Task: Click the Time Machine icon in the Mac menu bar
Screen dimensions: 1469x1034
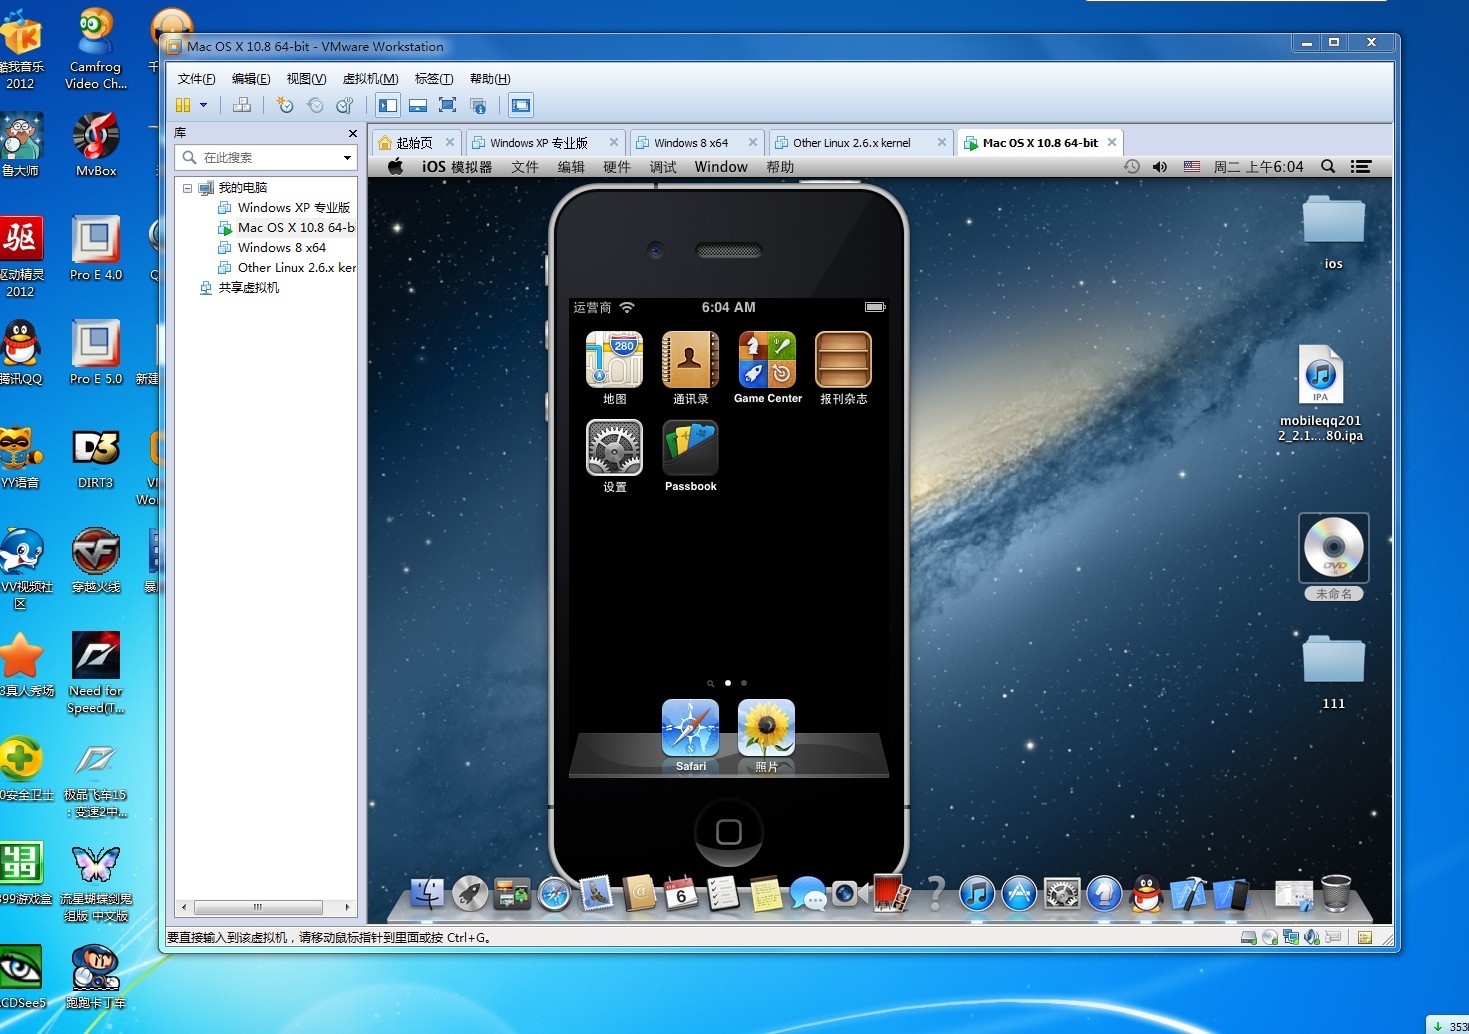Action: 1131,167
